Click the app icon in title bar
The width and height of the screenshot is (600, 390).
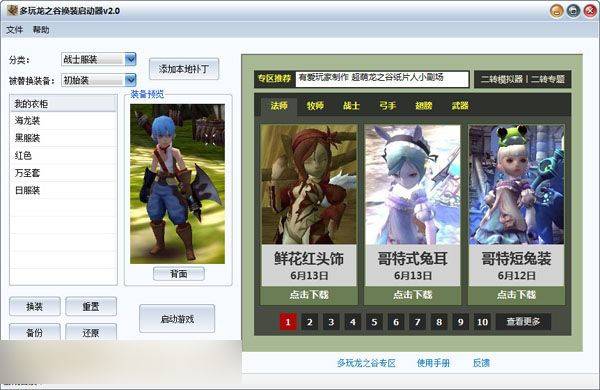(x=12, y=10)
